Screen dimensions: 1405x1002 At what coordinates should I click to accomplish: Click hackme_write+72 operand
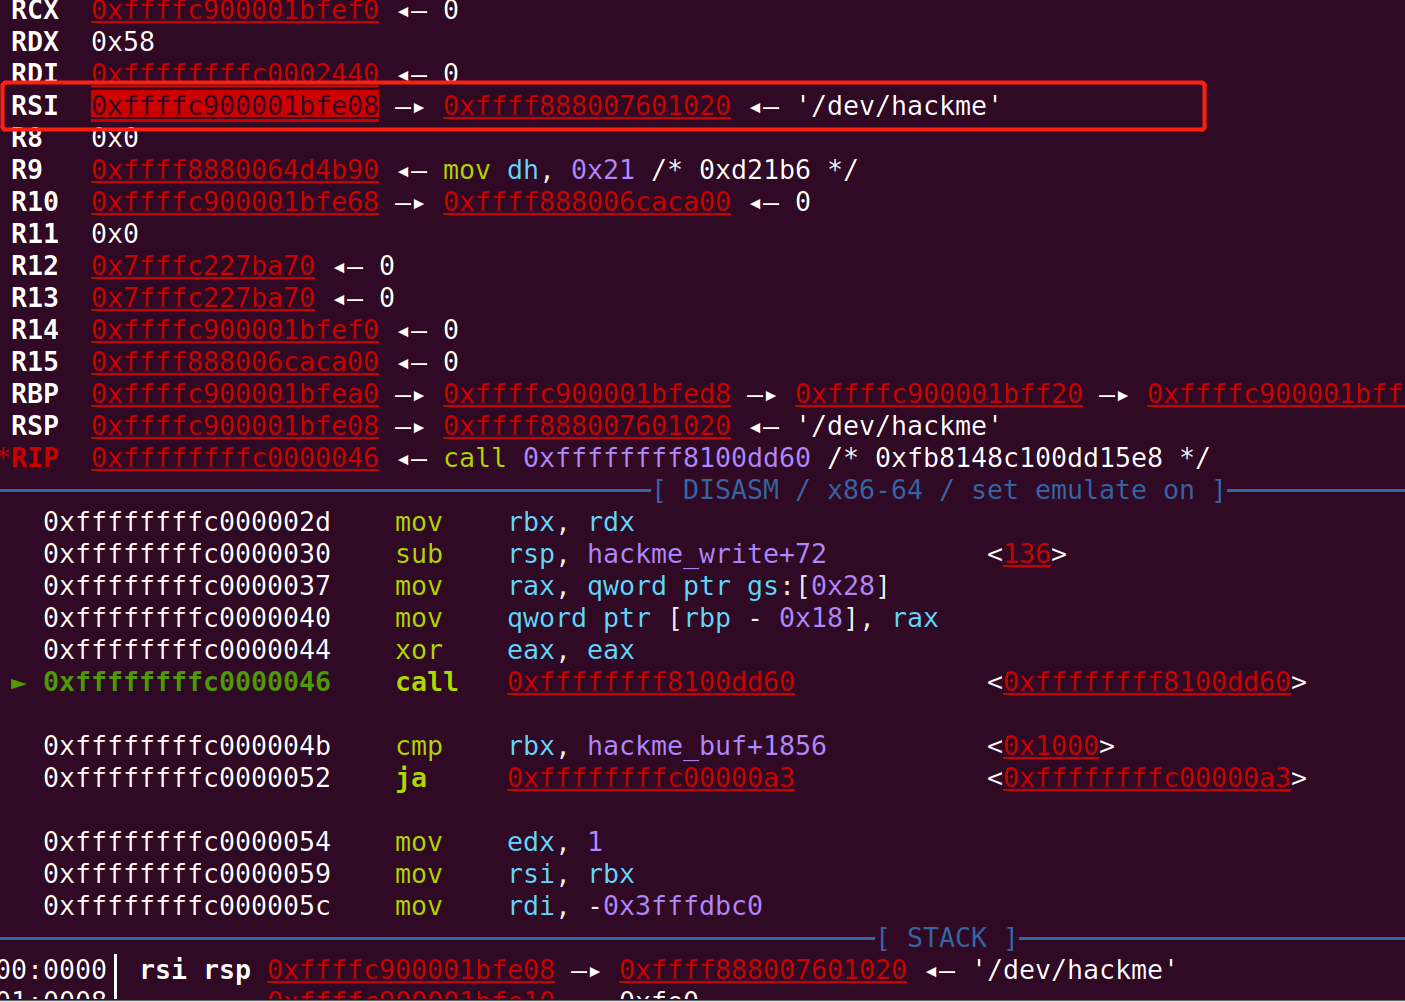pos(707,554)
